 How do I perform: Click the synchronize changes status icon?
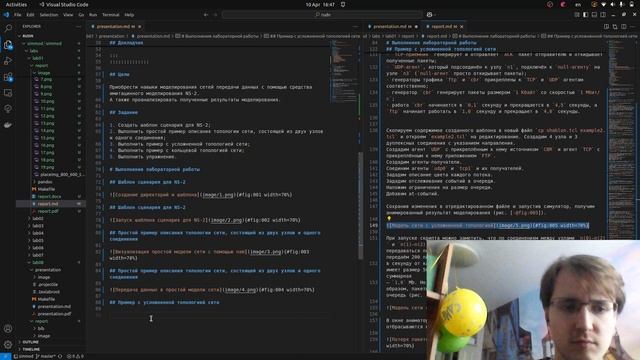(60, 356)
